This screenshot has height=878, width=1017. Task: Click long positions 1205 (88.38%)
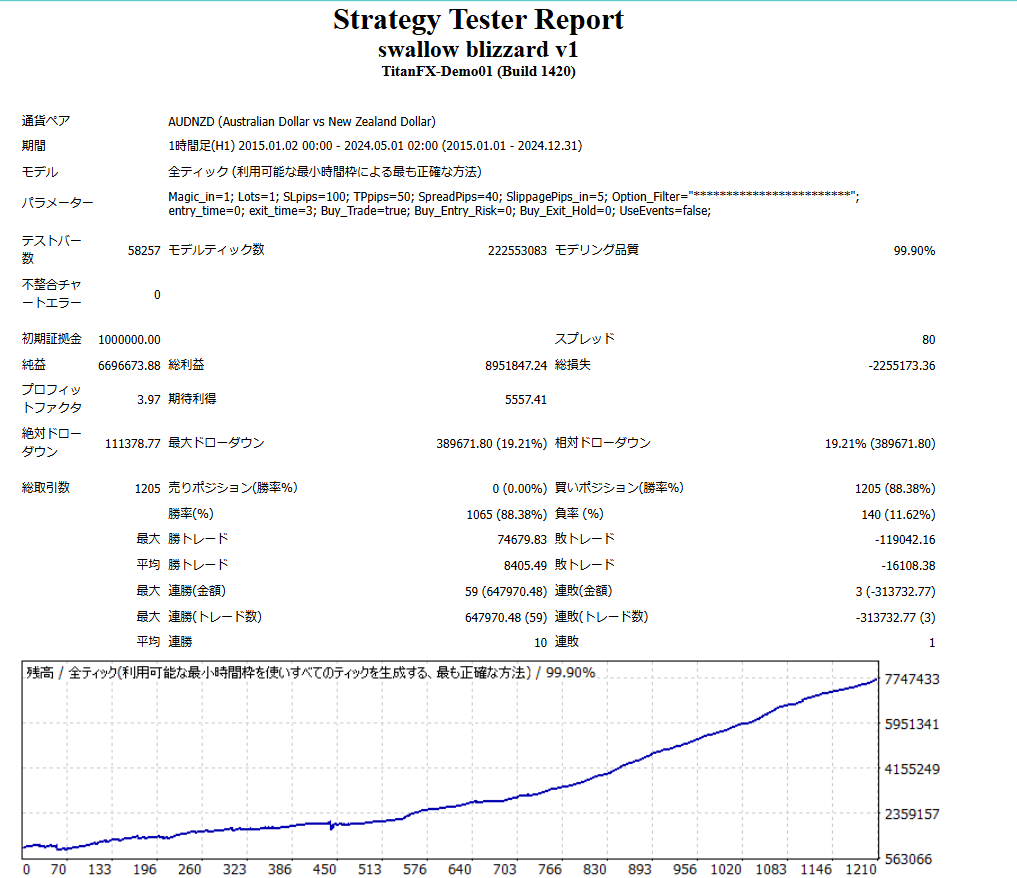(894, 489)
